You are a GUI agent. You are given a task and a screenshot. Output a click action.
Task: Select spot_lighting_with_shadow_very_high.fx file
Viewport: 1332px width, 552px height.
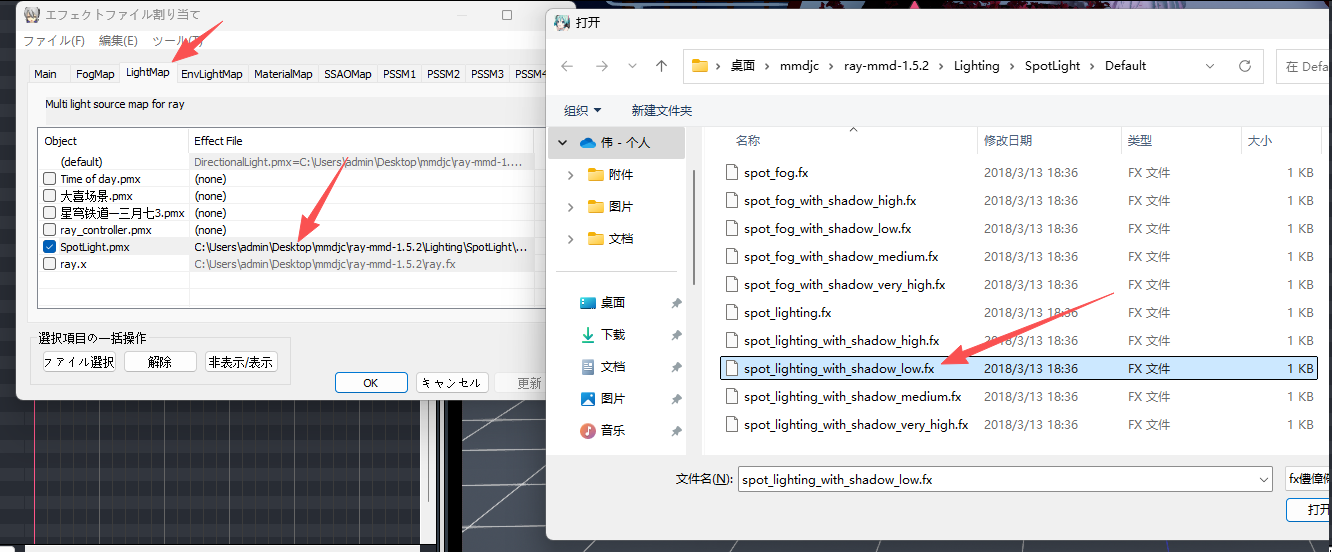pos(856,425)
